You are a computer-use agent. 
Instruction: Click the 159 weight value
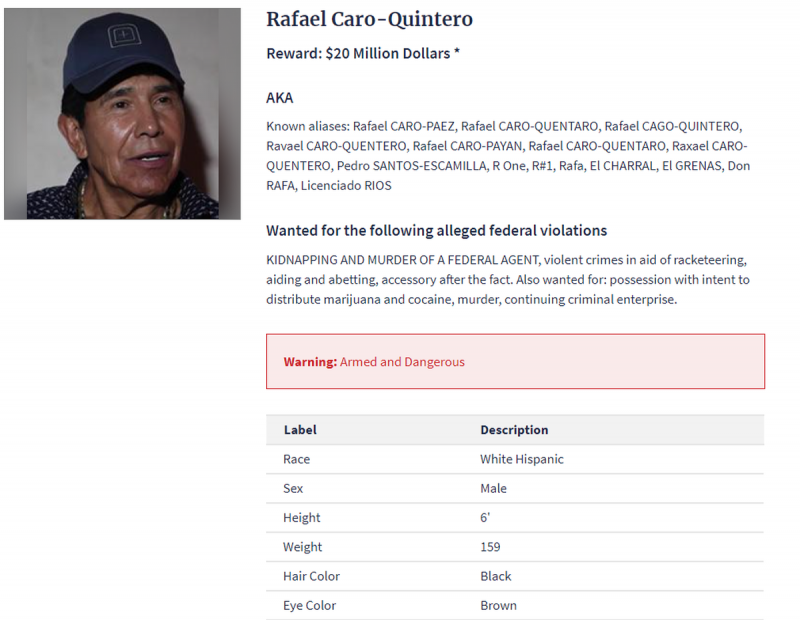(x=490, y=547)
